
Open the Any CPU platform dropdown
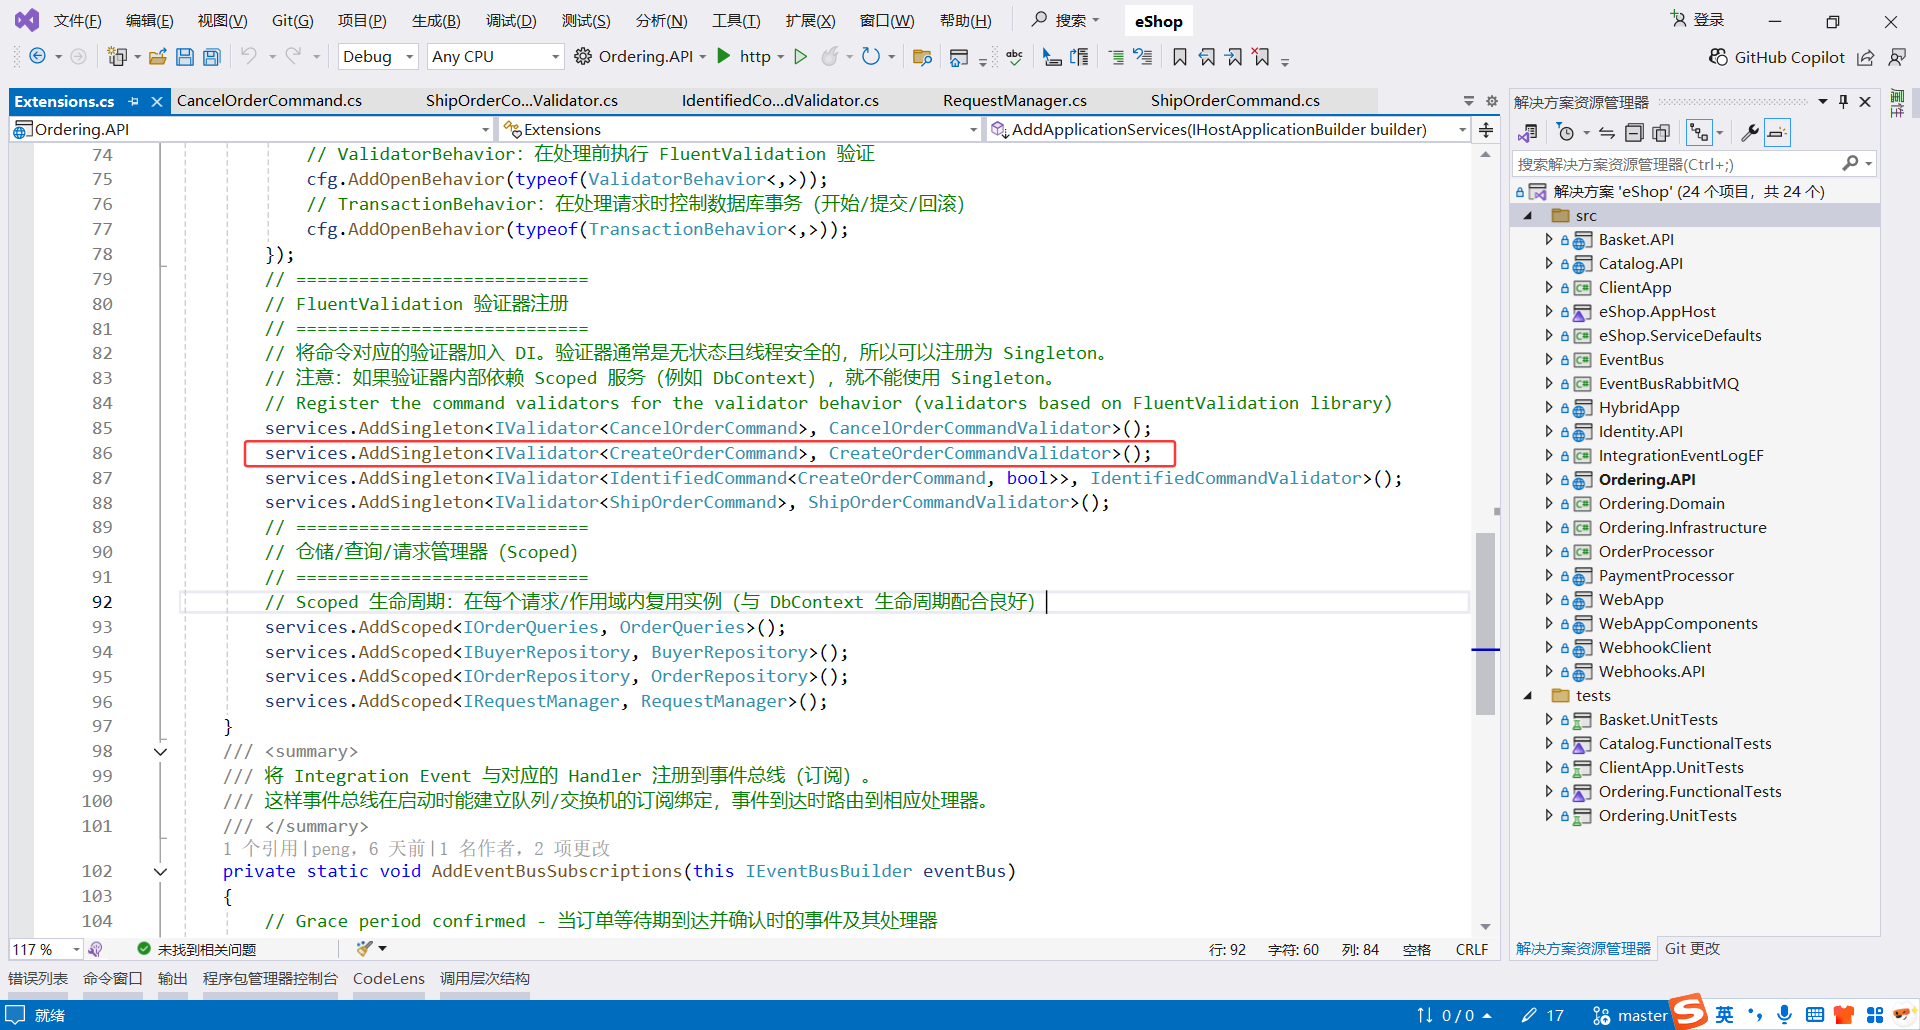click(494, 57)
